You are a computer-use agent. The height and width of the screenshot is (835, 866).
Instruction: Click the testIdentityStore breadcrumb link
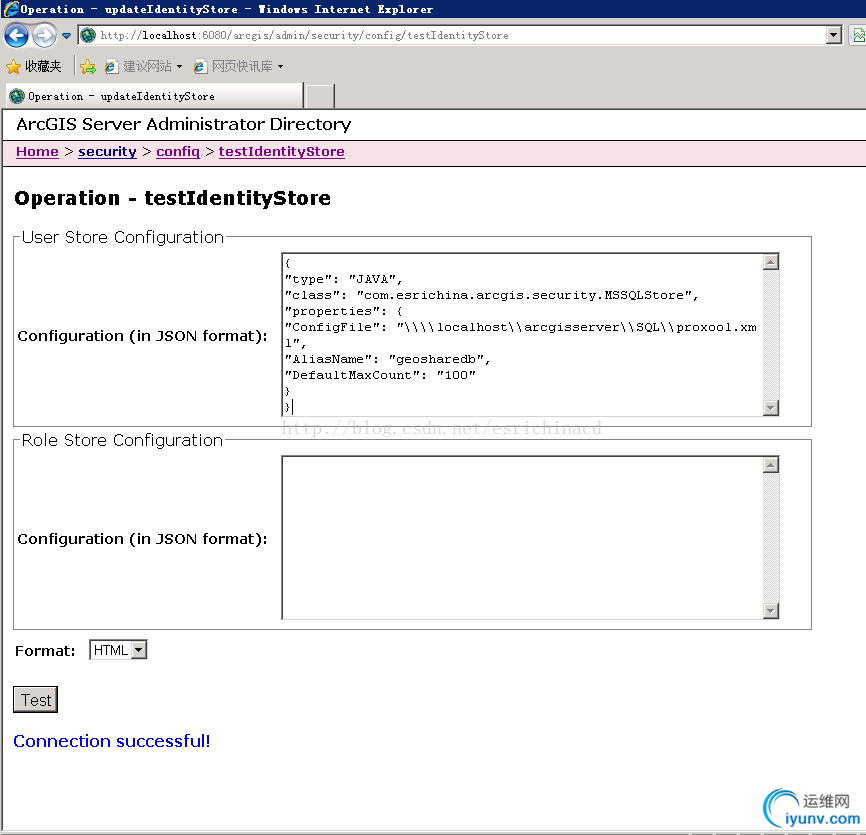[282, 152]
